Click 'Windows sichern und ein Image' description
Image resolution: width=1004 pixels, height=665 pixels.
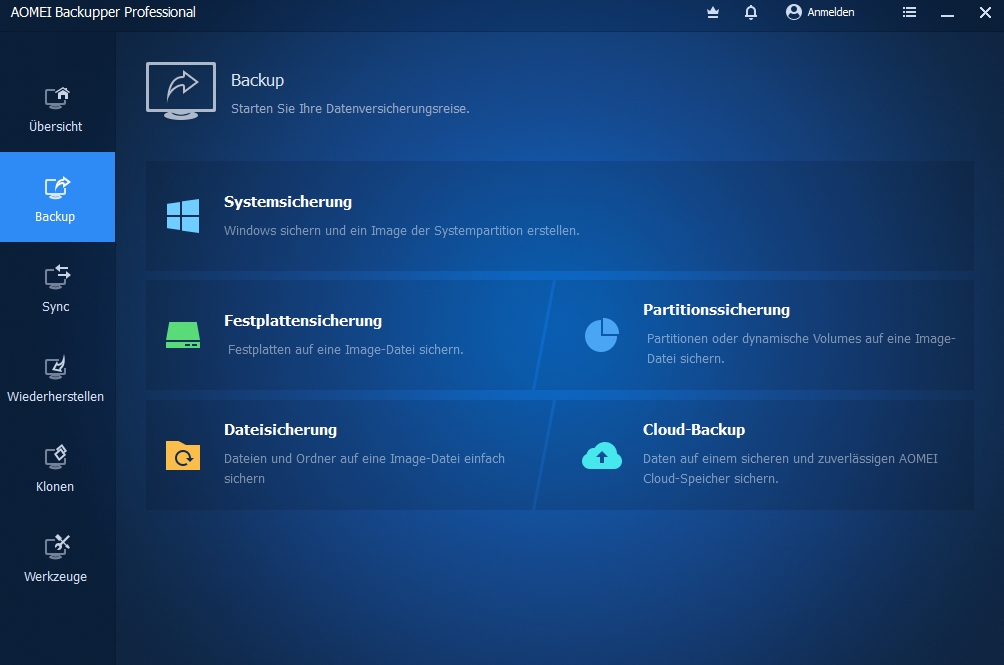401,230
